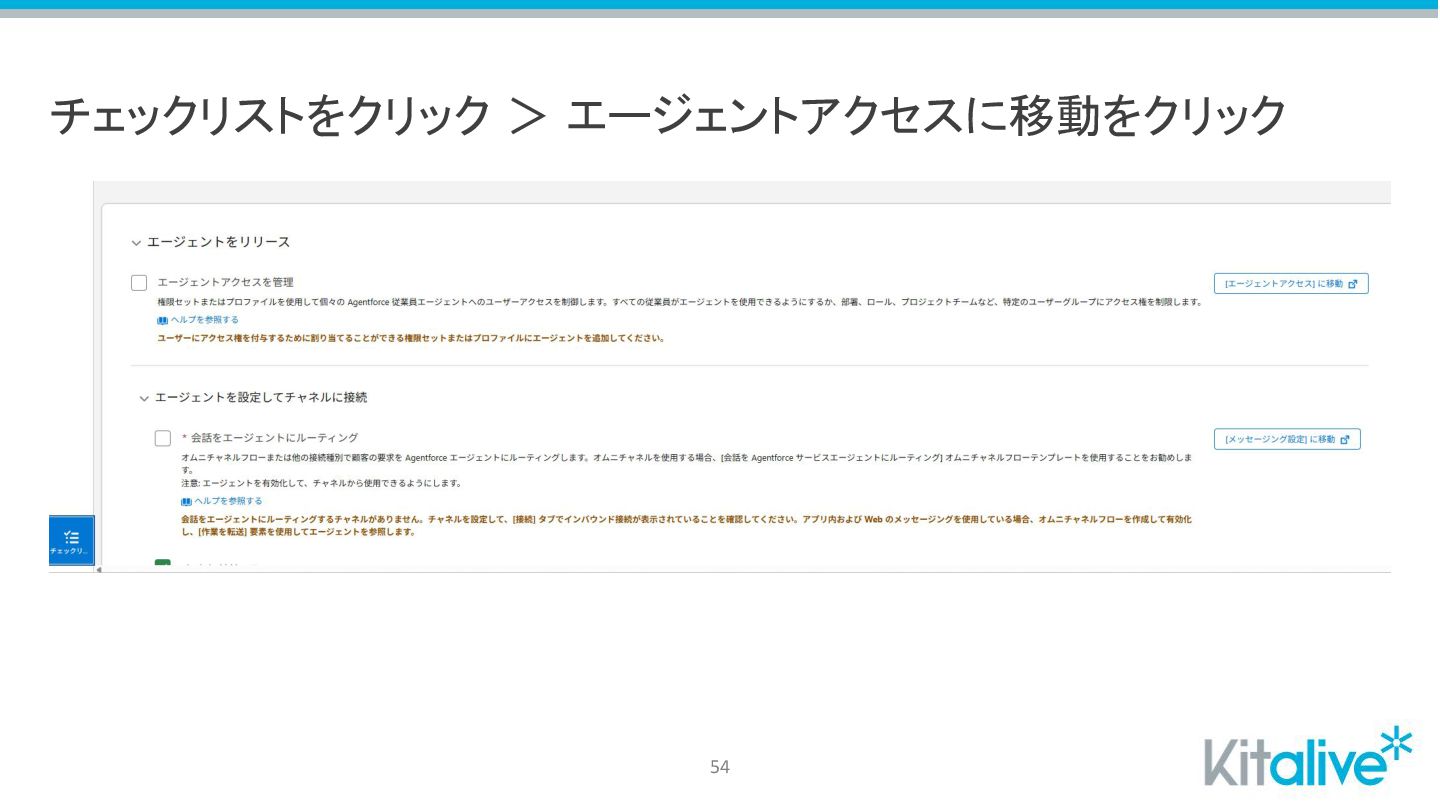
Task: Click the horizontal scrollbar left arrow
Action: (x=98, y=569)
